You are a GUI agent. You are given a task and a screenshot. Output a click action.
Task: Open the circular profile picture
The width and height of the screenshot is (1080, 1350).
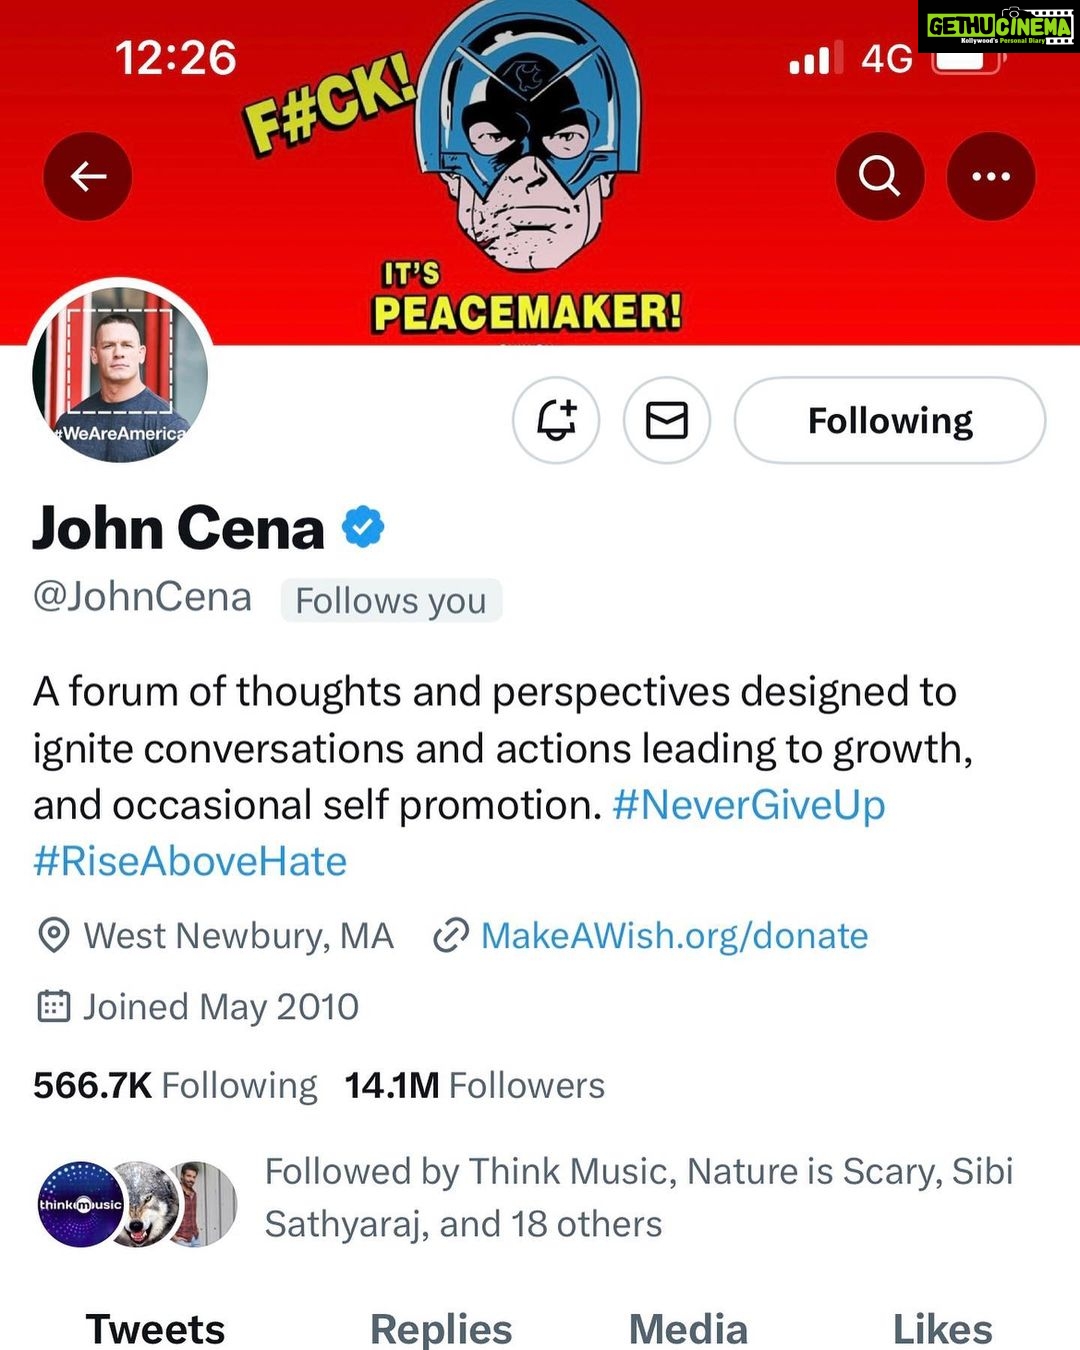pyautogui.click(x=120, y=373)
